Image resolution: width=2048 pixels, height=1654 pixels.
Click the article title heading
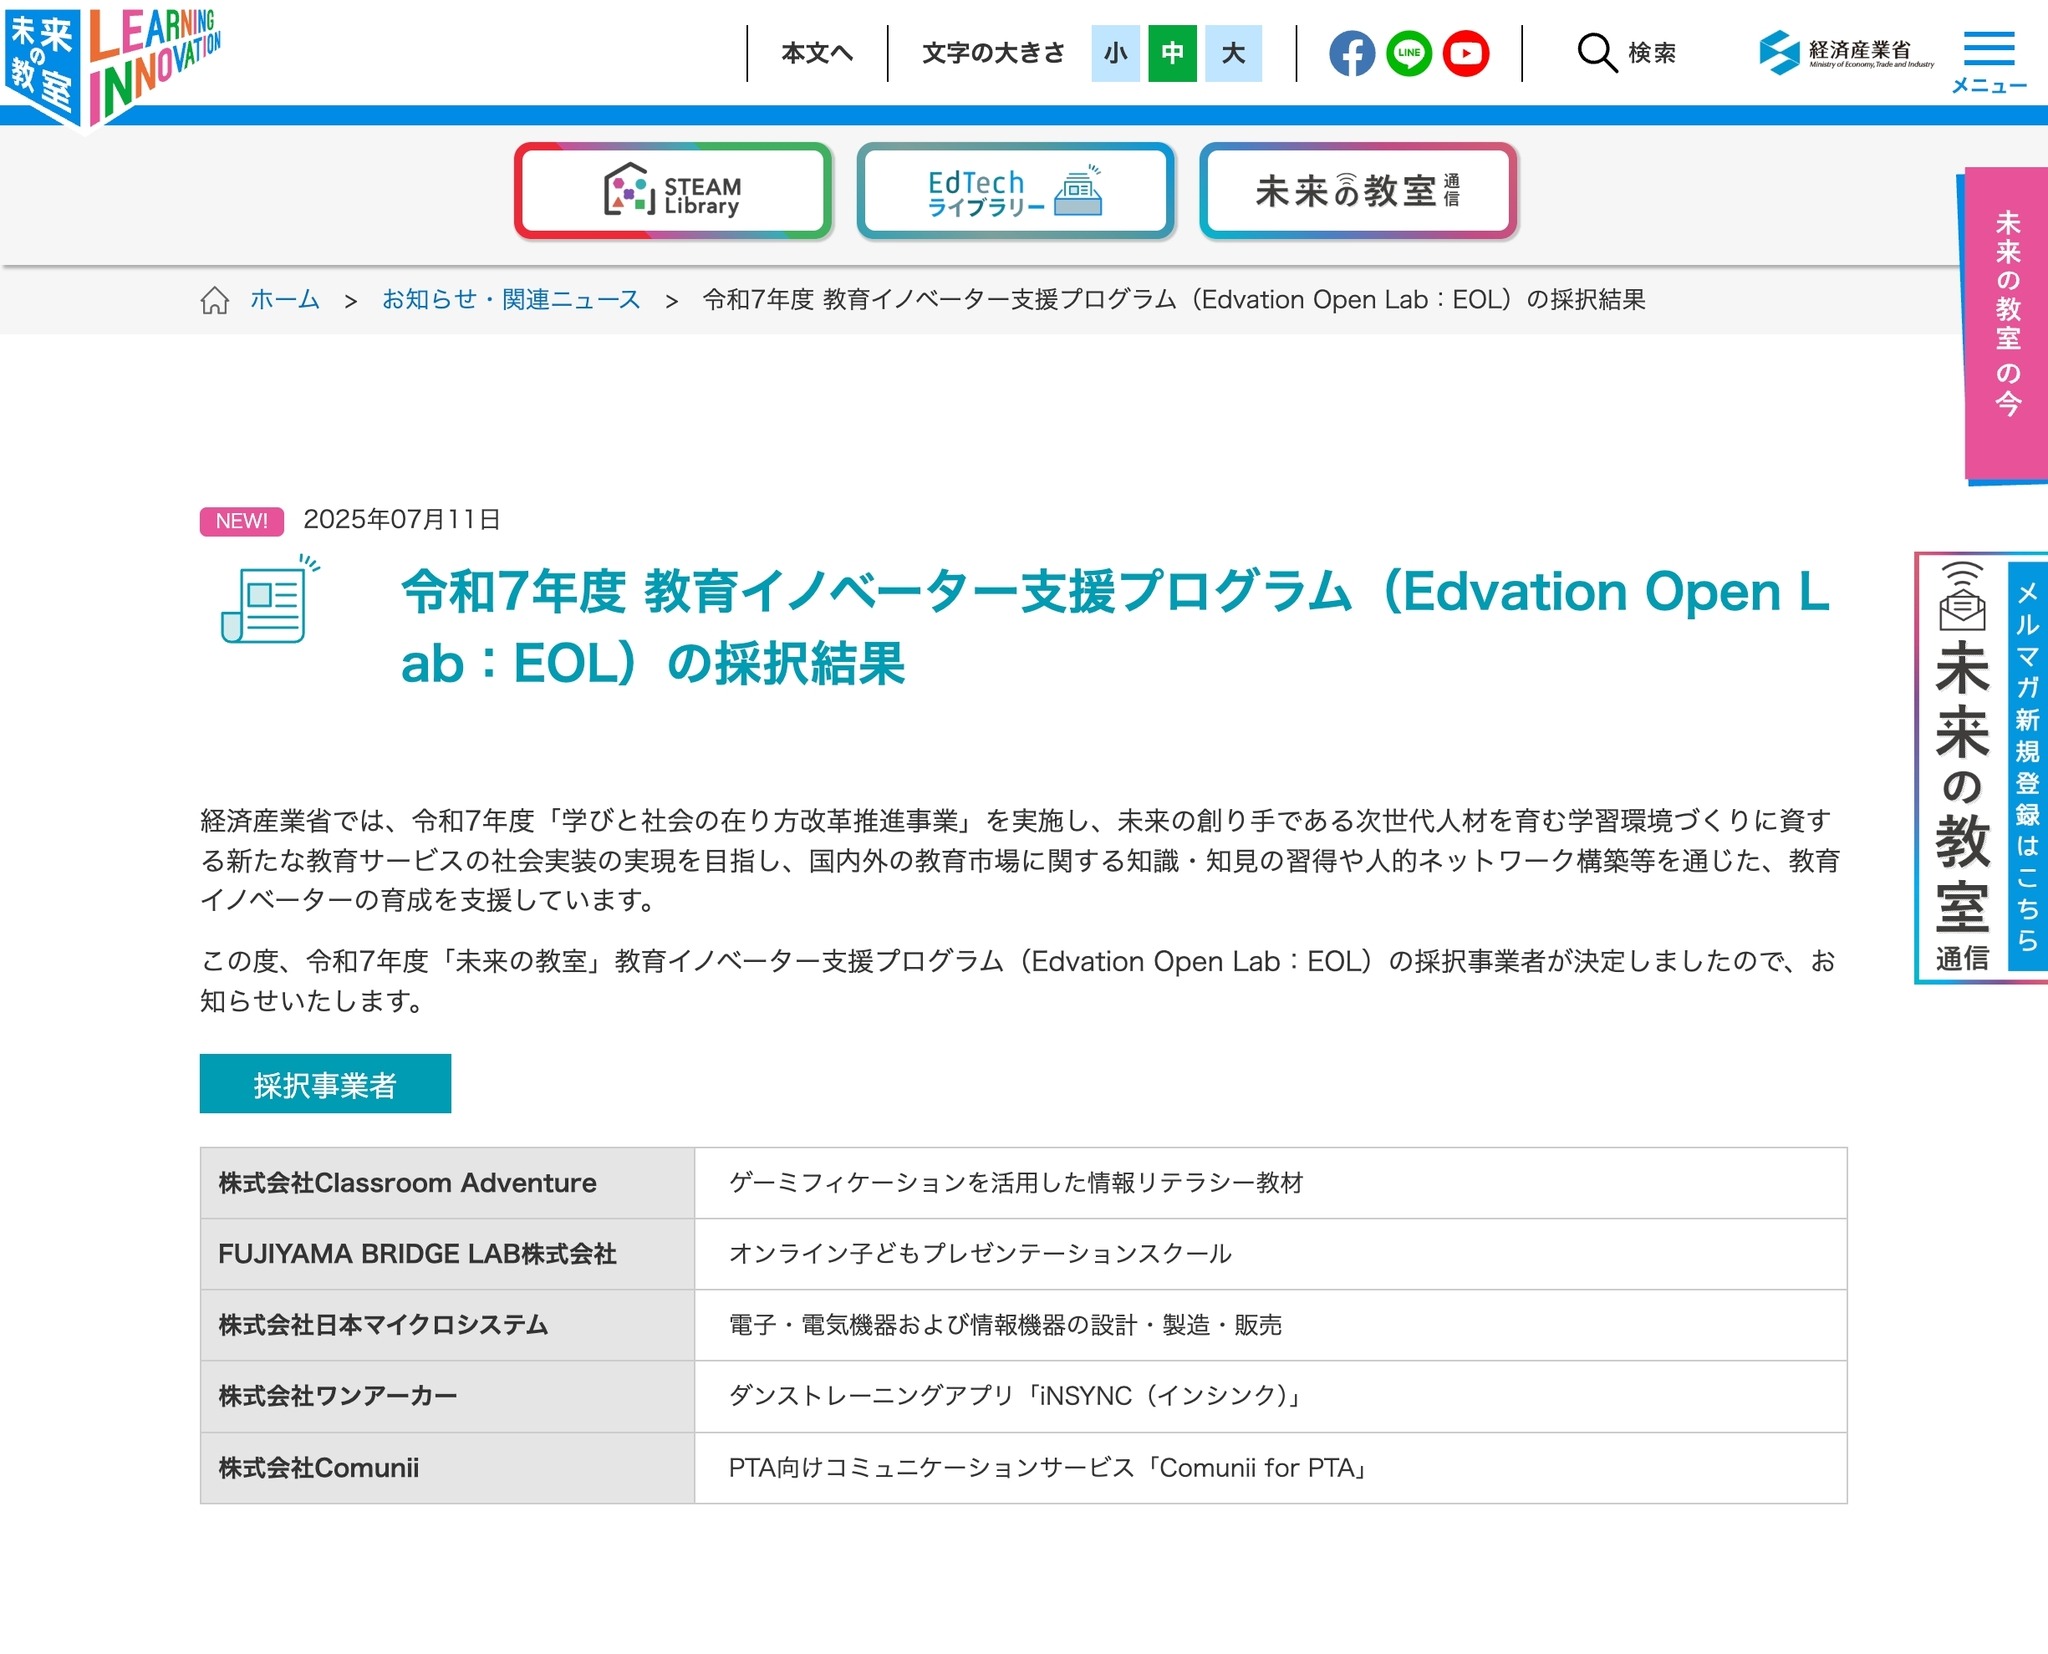point(1115,627)
